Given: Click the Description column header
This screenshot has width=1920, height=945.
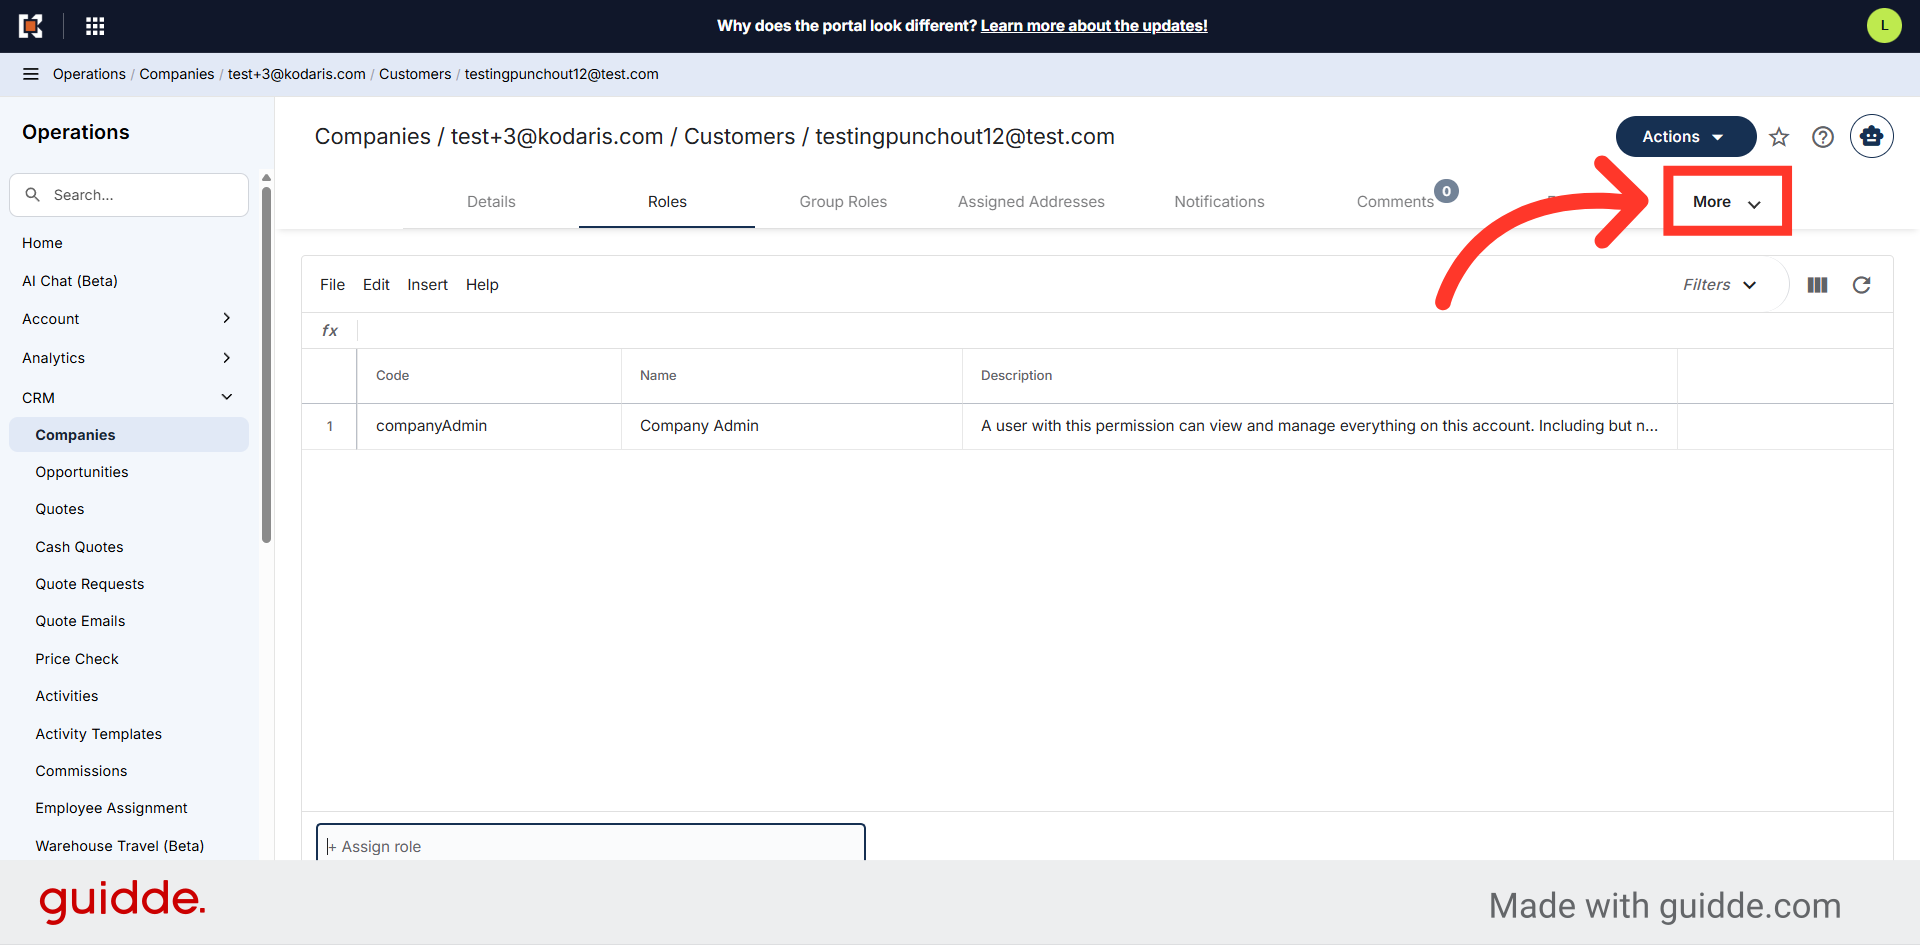Looking at the screenshot, I should [x=1320, y=376].
